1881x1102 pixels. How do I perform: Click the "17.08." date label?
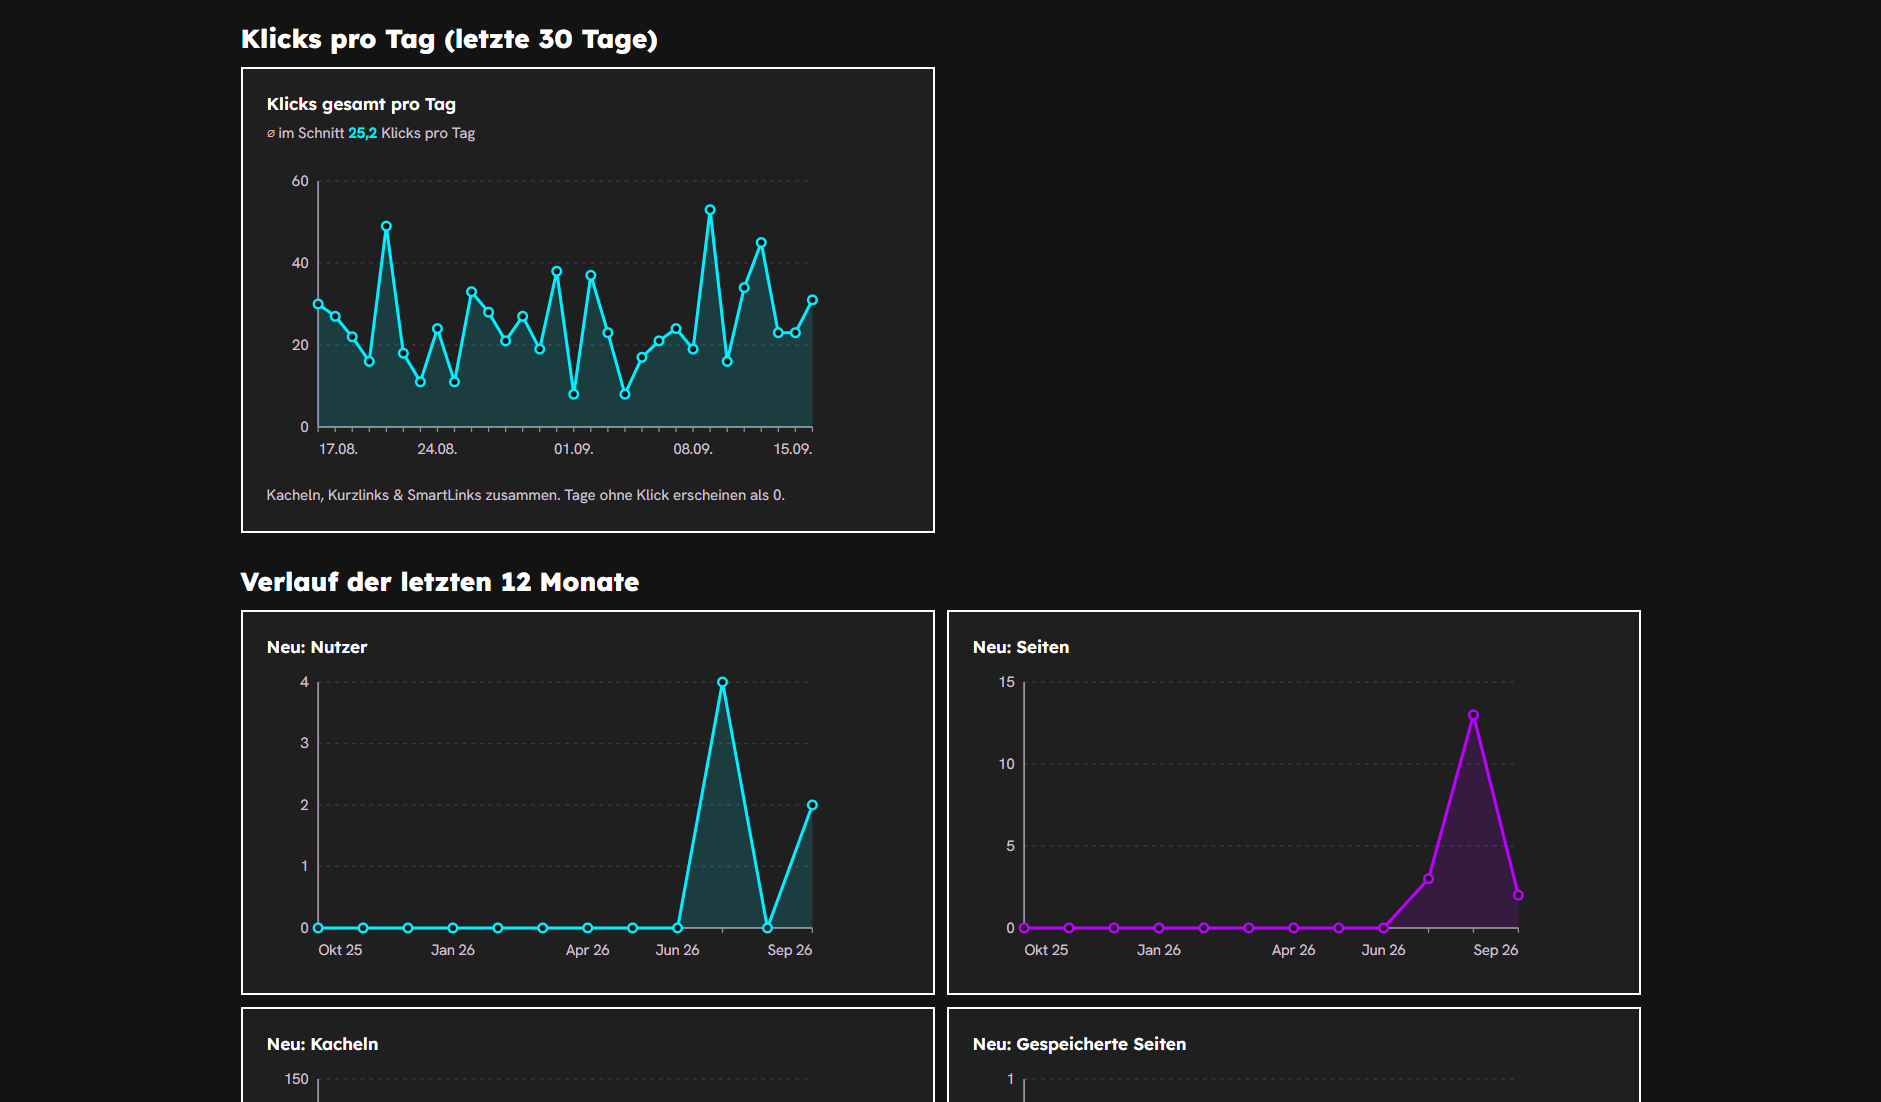(x=338, y=449)
